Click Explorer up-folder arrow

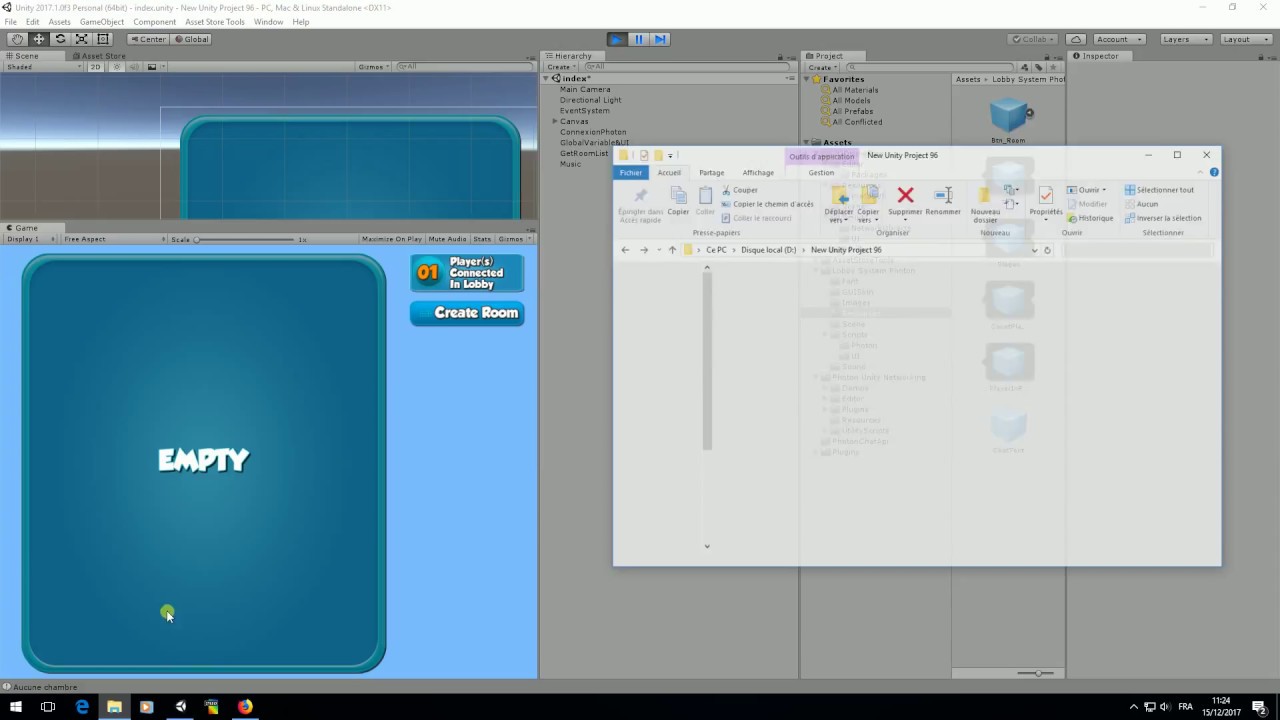point(672,250)
